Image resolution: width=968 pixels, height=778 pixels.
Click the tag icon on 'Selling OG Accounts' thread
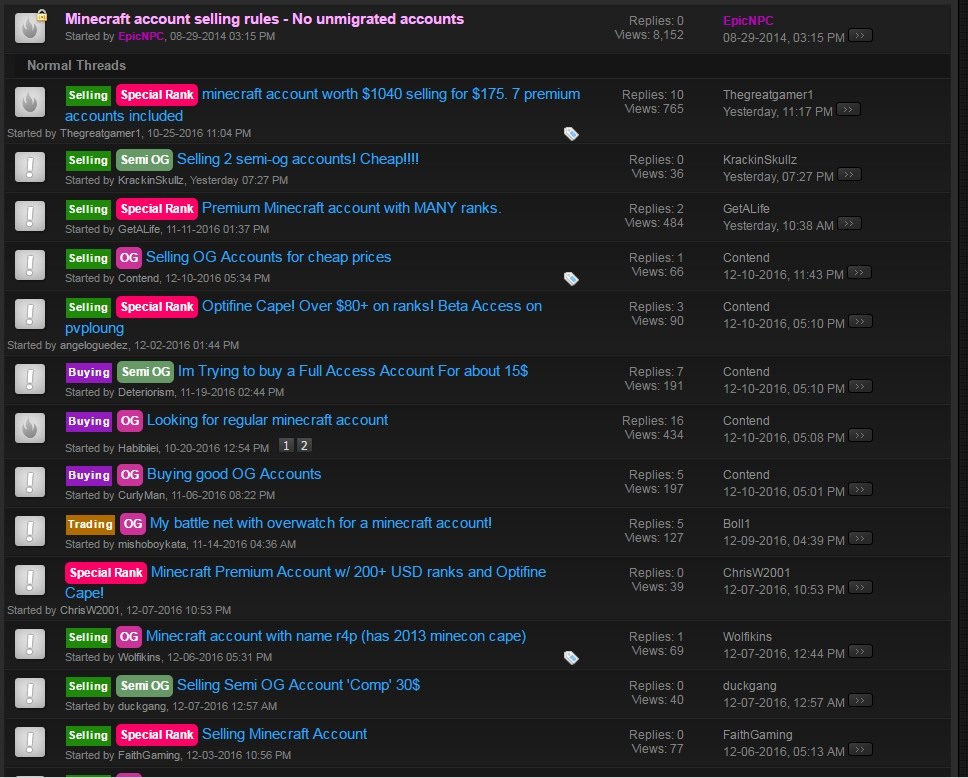[x=571, y=279]
